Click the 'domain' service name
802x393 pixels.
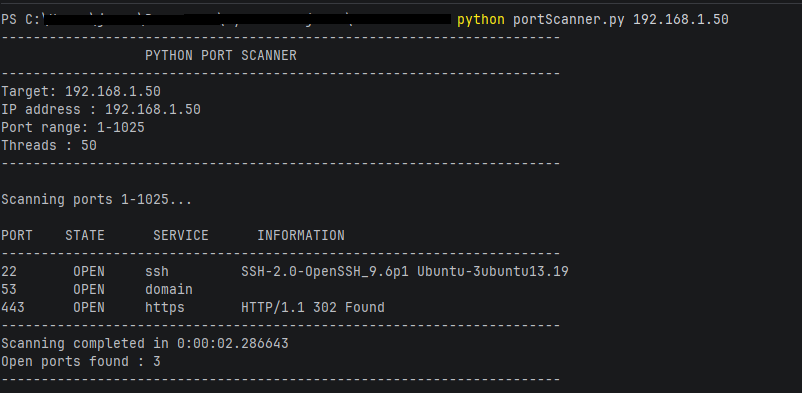pos(169,290)
